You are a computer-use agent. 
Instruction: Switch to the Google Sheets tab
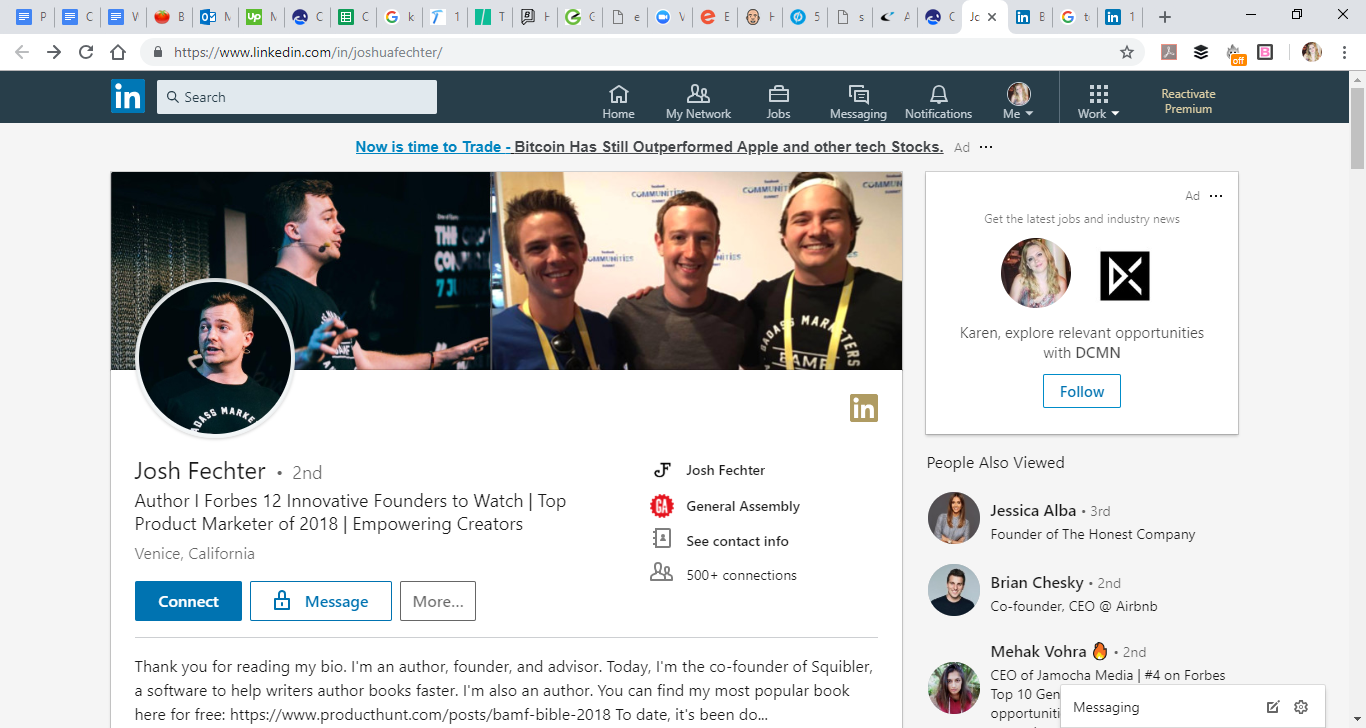[354, 17]
